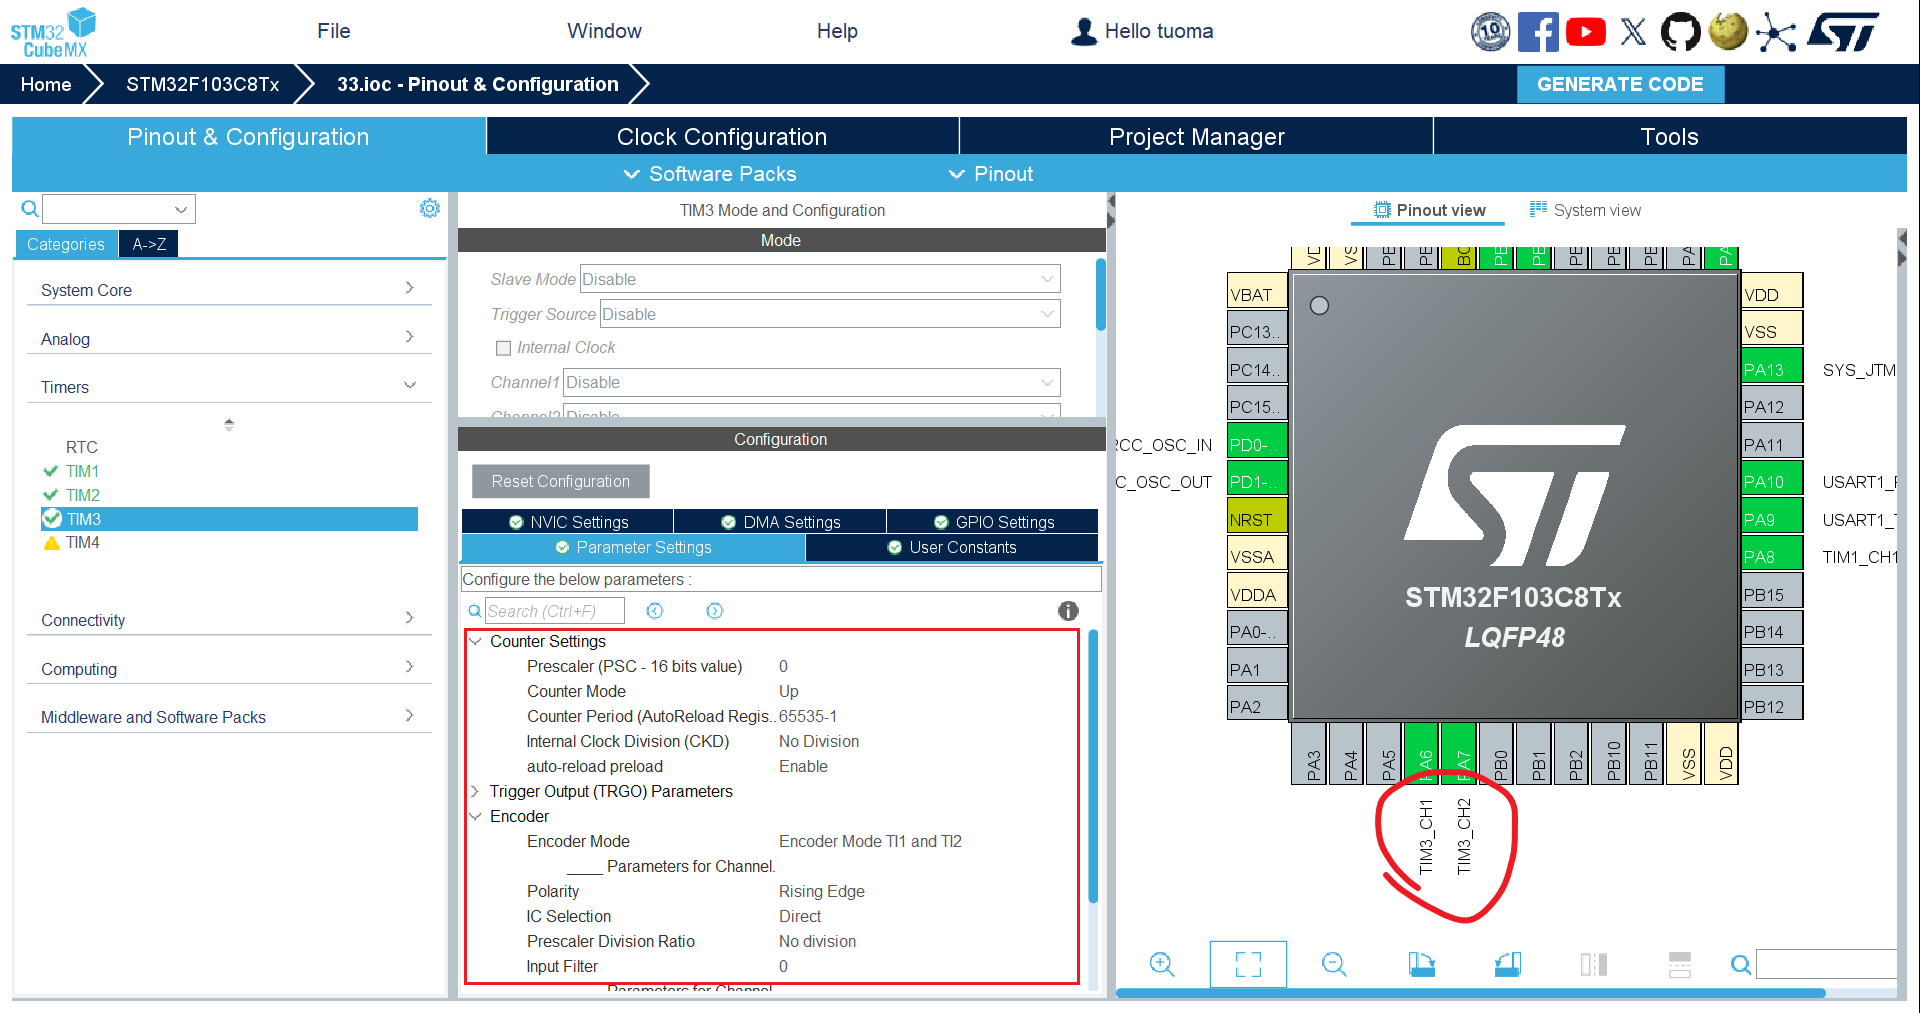Open the peripheral search combo box

[119, 209]
